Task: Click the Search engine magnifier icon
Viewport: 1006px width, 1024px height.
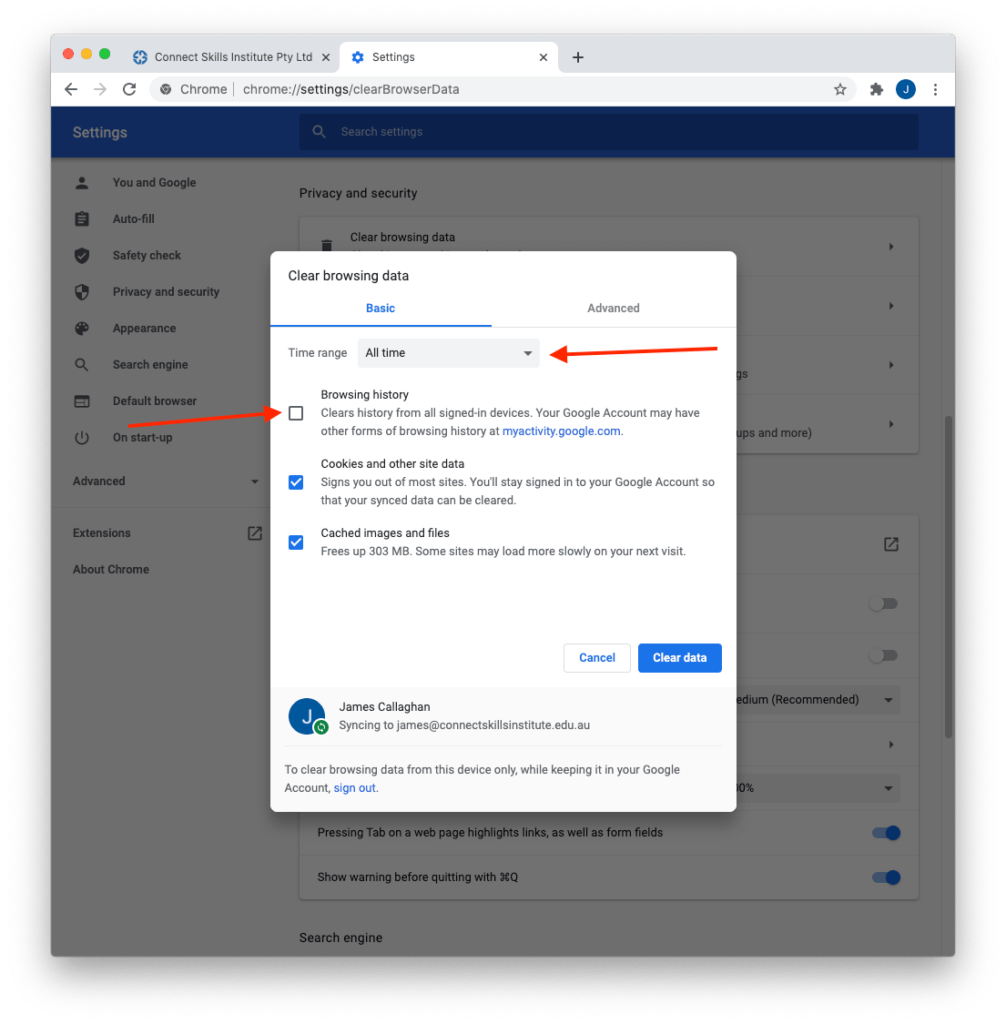Action: click(x=82, y=364)
